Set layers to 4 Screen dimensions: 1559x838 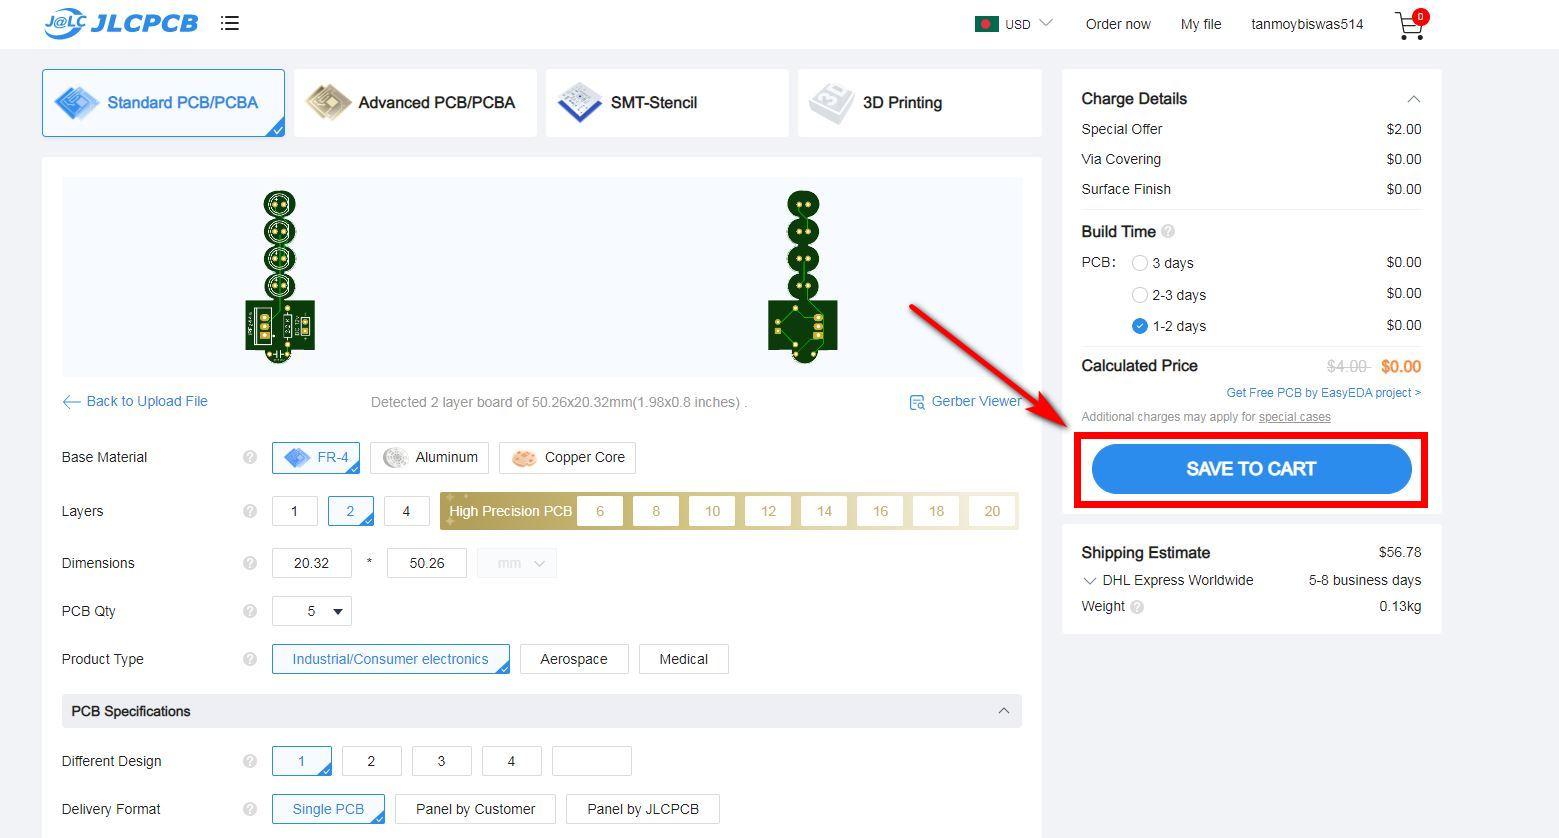coord(406,511)
